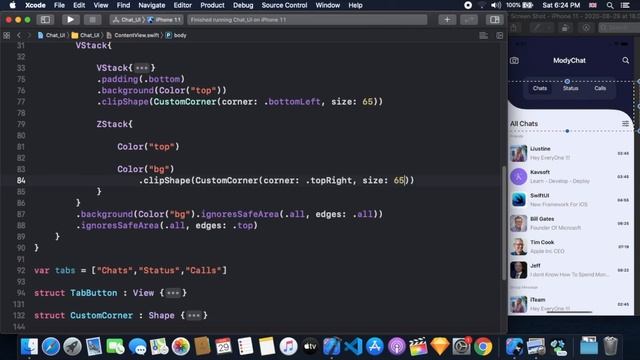The width and height of the screenshot is (640, 360).
Task: Tap camera icon in ModyChat preview
Action: click(514, 61)
